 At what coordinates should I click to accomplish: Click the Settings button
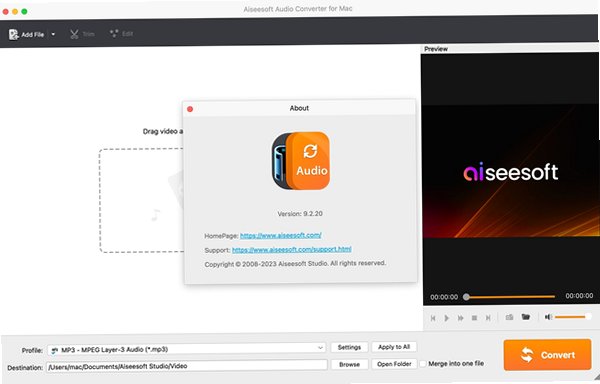point(349,347)
